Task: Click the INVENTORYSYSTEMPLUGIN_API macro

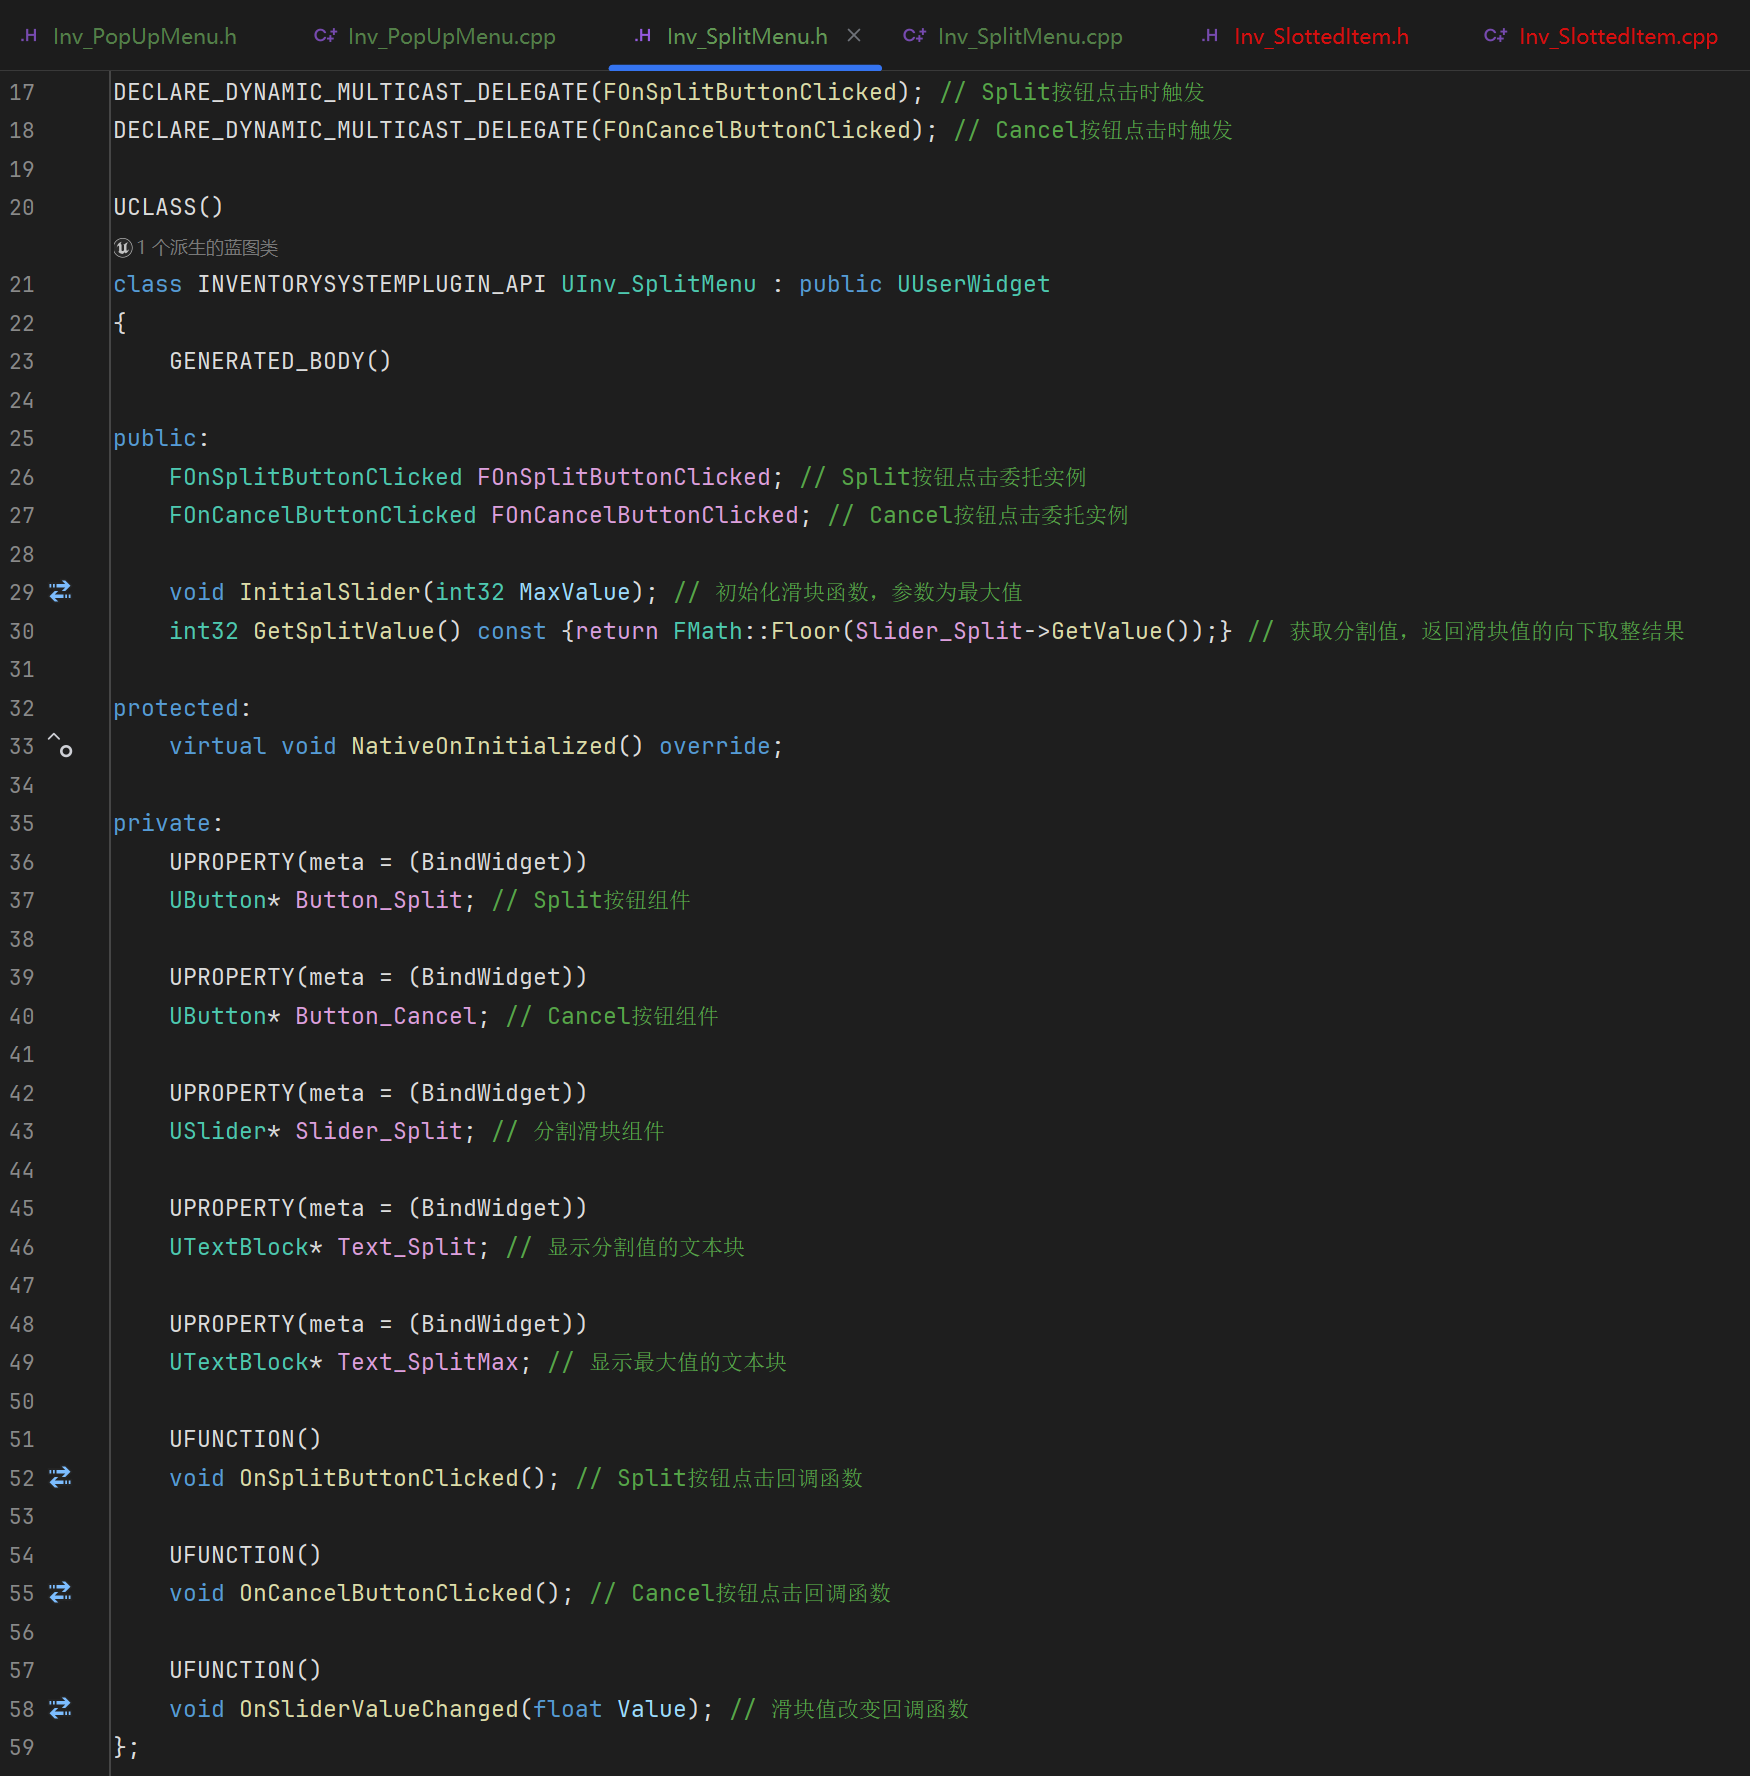Action: [x=372, y=284]
